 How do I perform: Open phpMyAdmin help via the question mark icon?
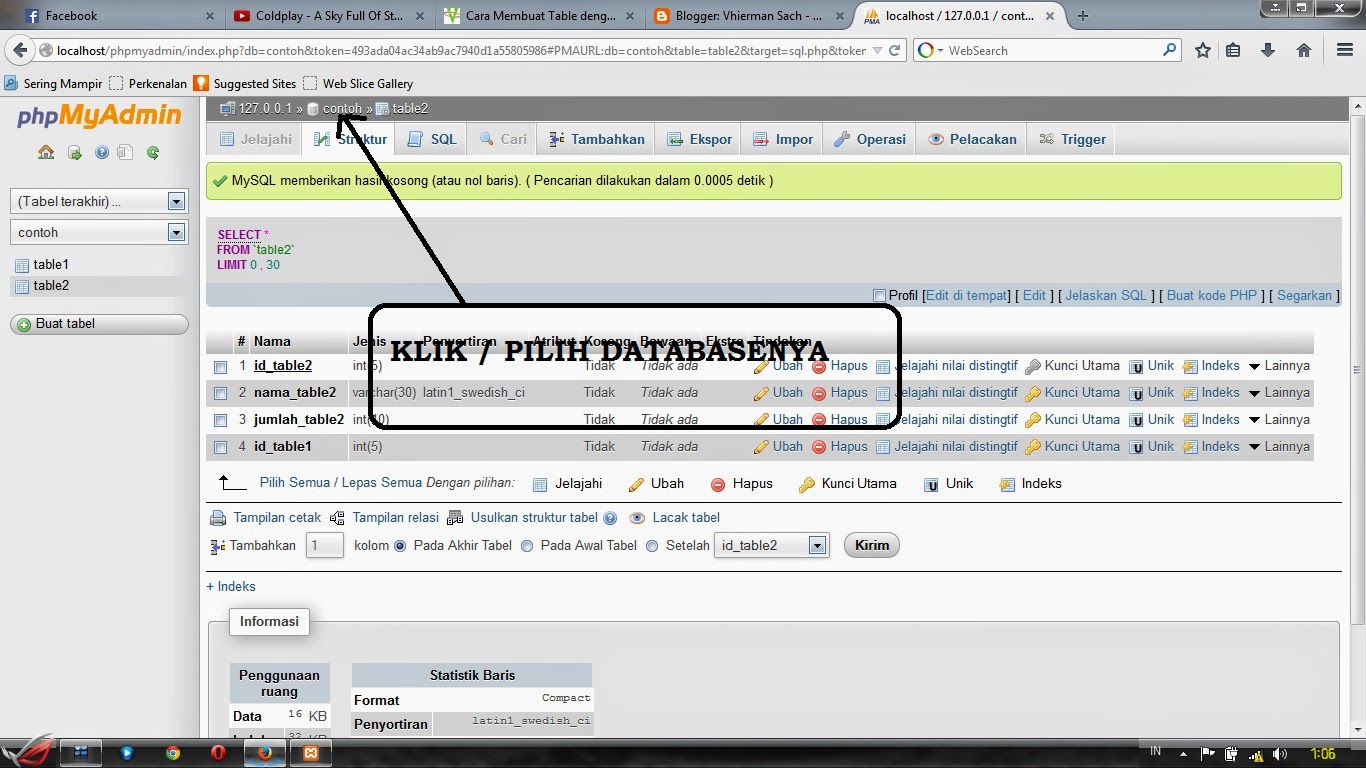[100, 152]
